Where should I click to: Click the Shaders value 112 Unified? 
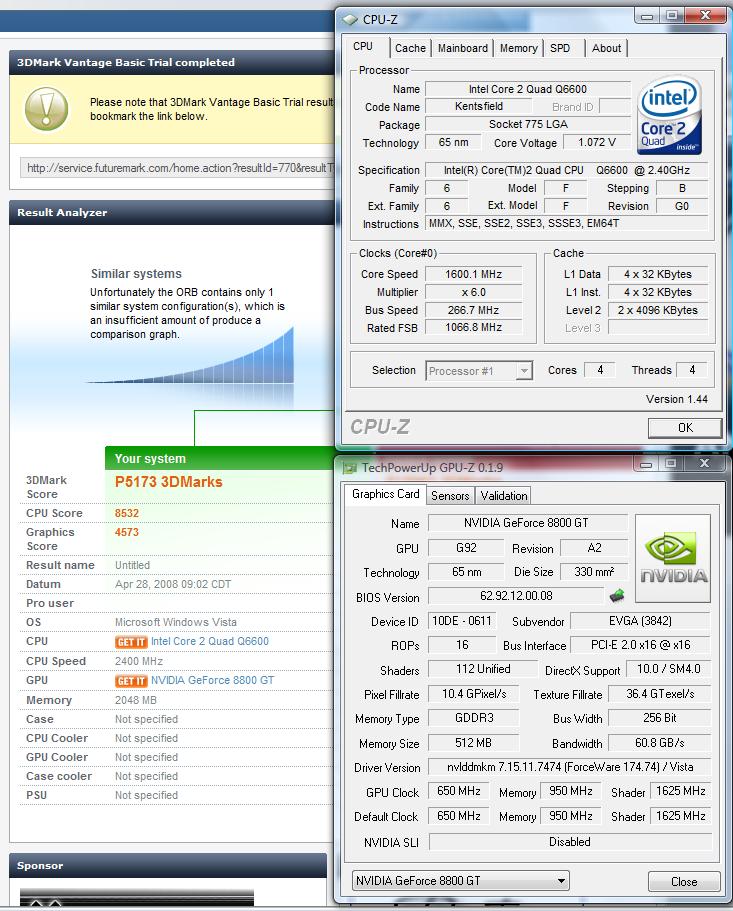click(483, 669)
